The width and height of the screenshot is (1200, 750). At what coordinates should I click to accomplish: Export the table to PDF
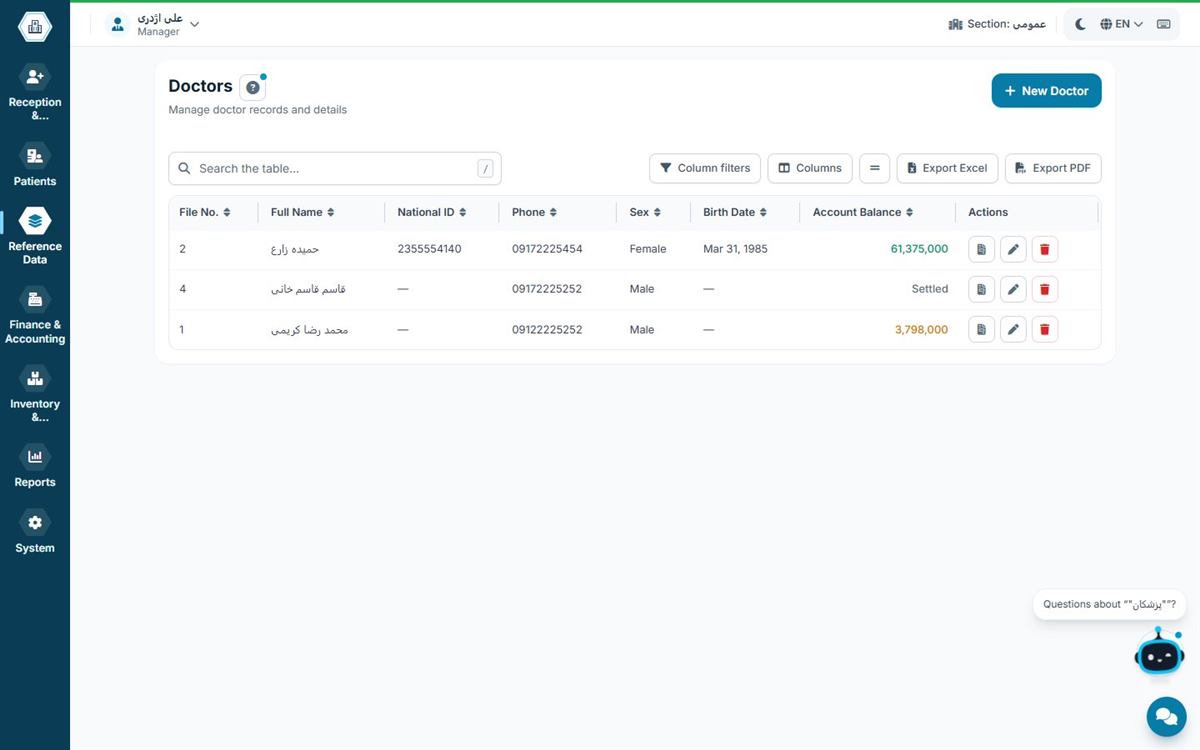click(x=1053, y=168)
